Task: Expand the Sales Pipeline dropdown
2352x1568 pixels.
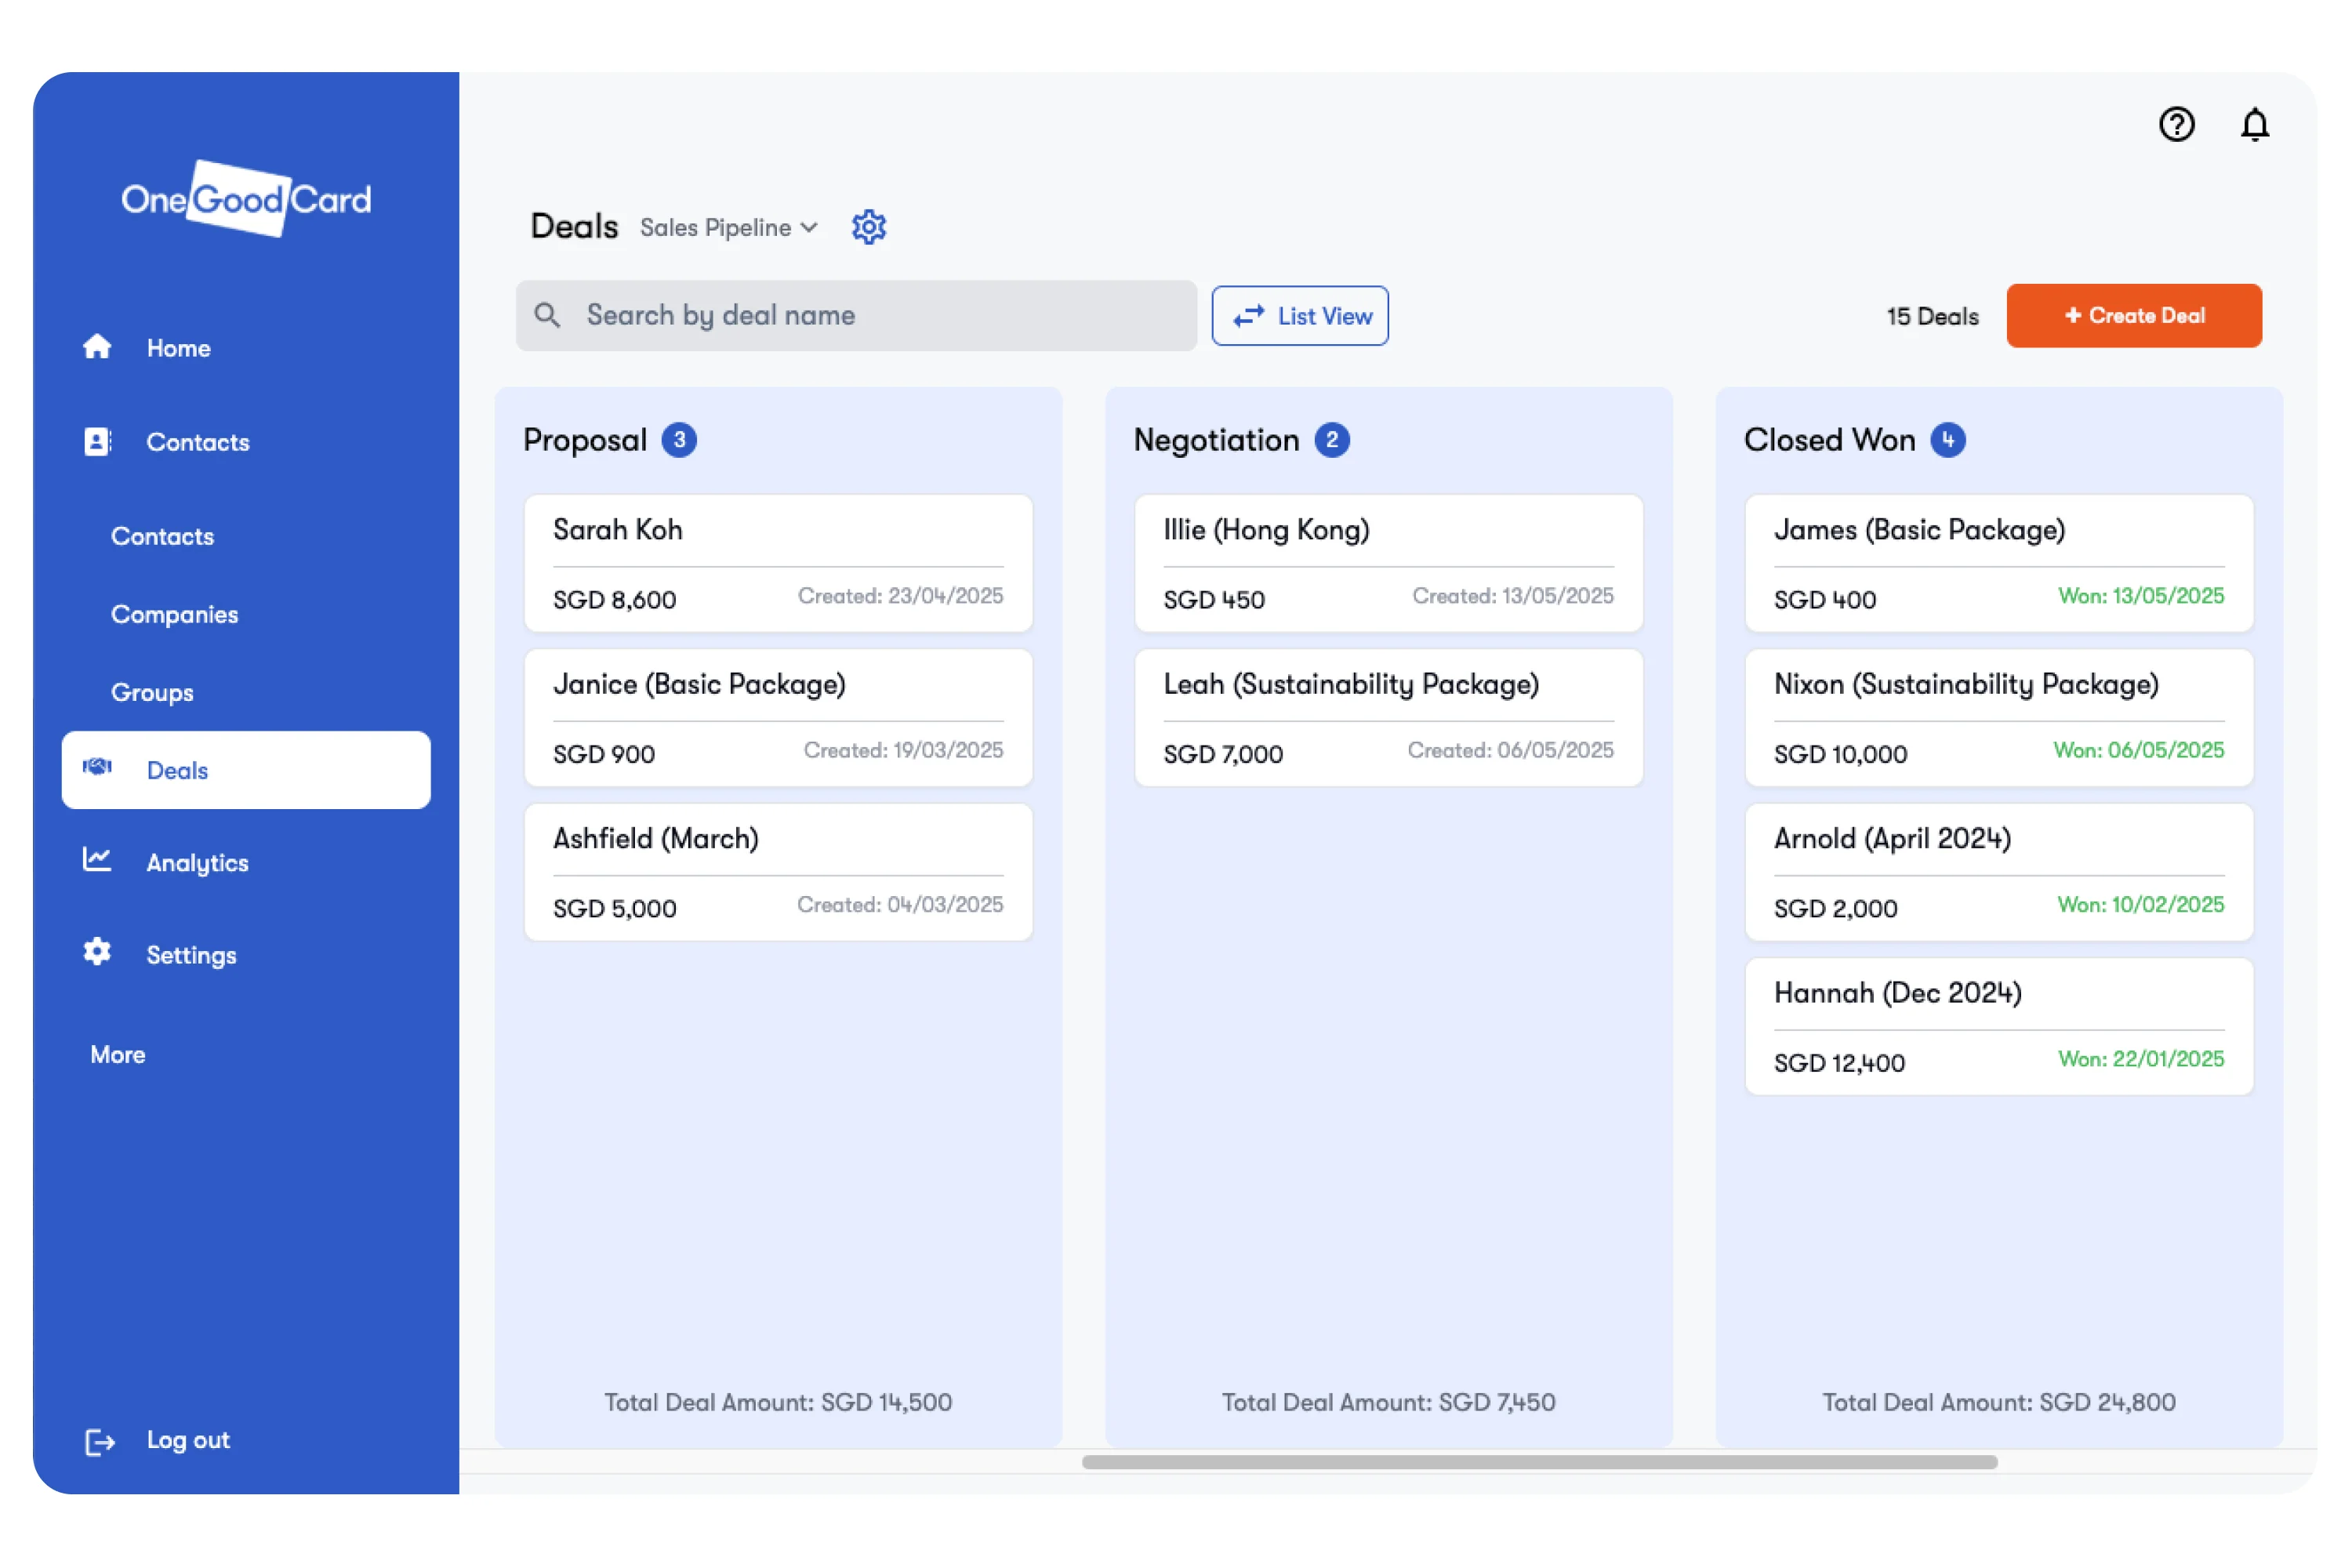Action: click(729, 228)
